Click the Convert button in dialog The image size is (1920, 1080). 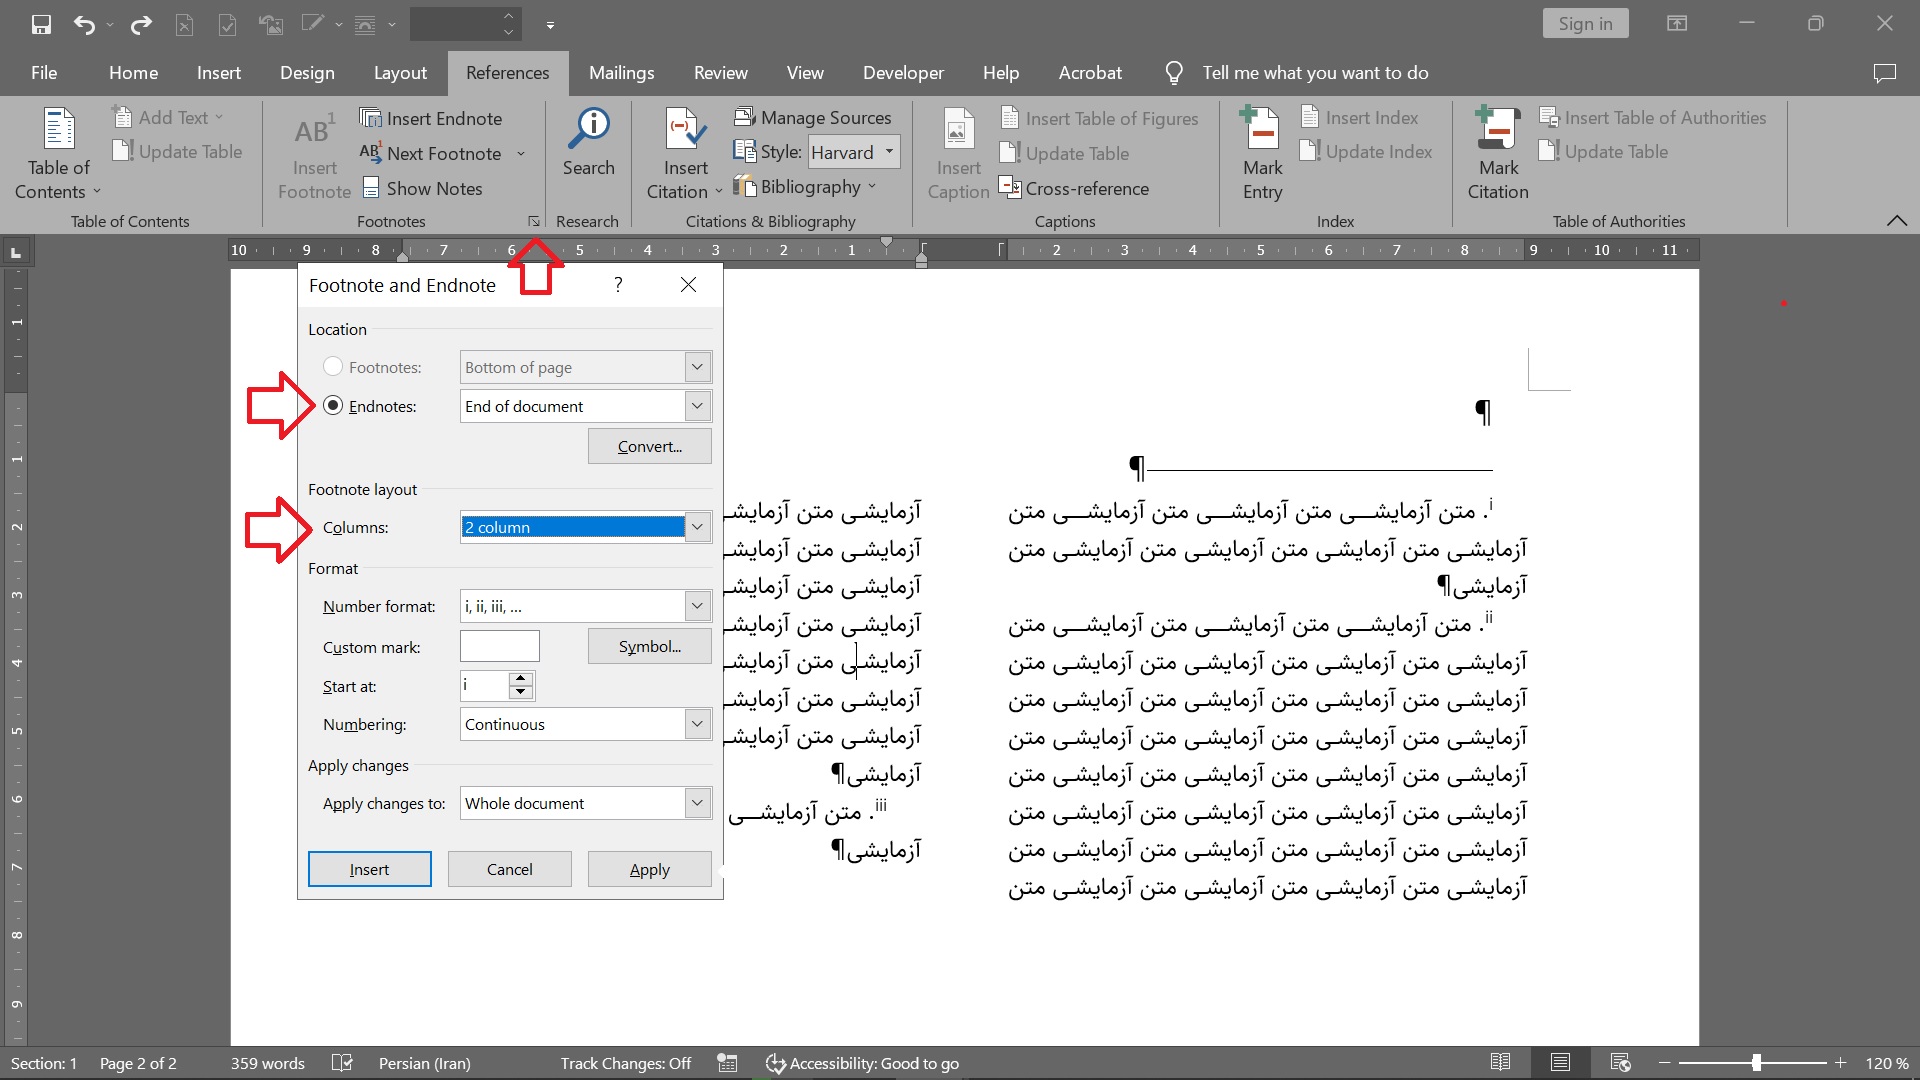[649, 444]
